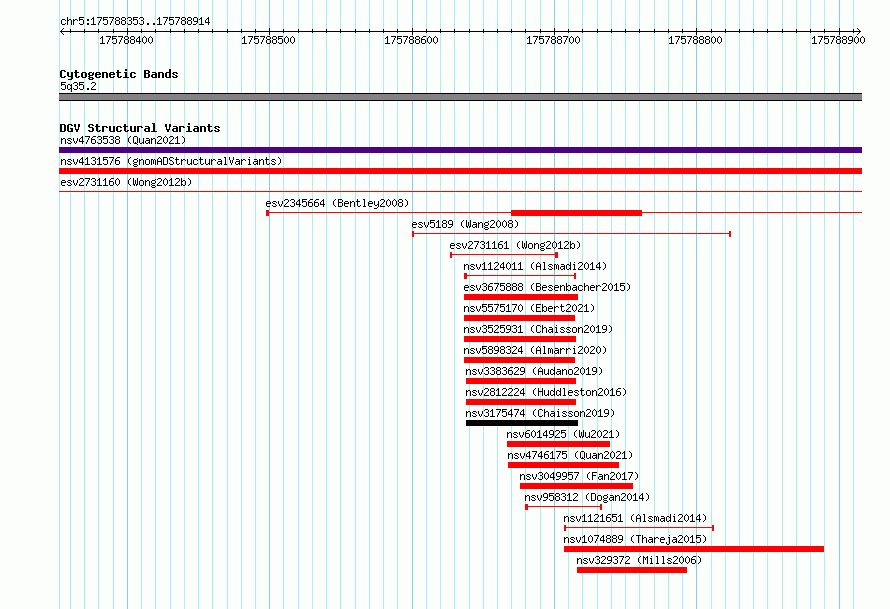Click ruler position 175788500
Screen dimensions: 890x609
point(268,40)
